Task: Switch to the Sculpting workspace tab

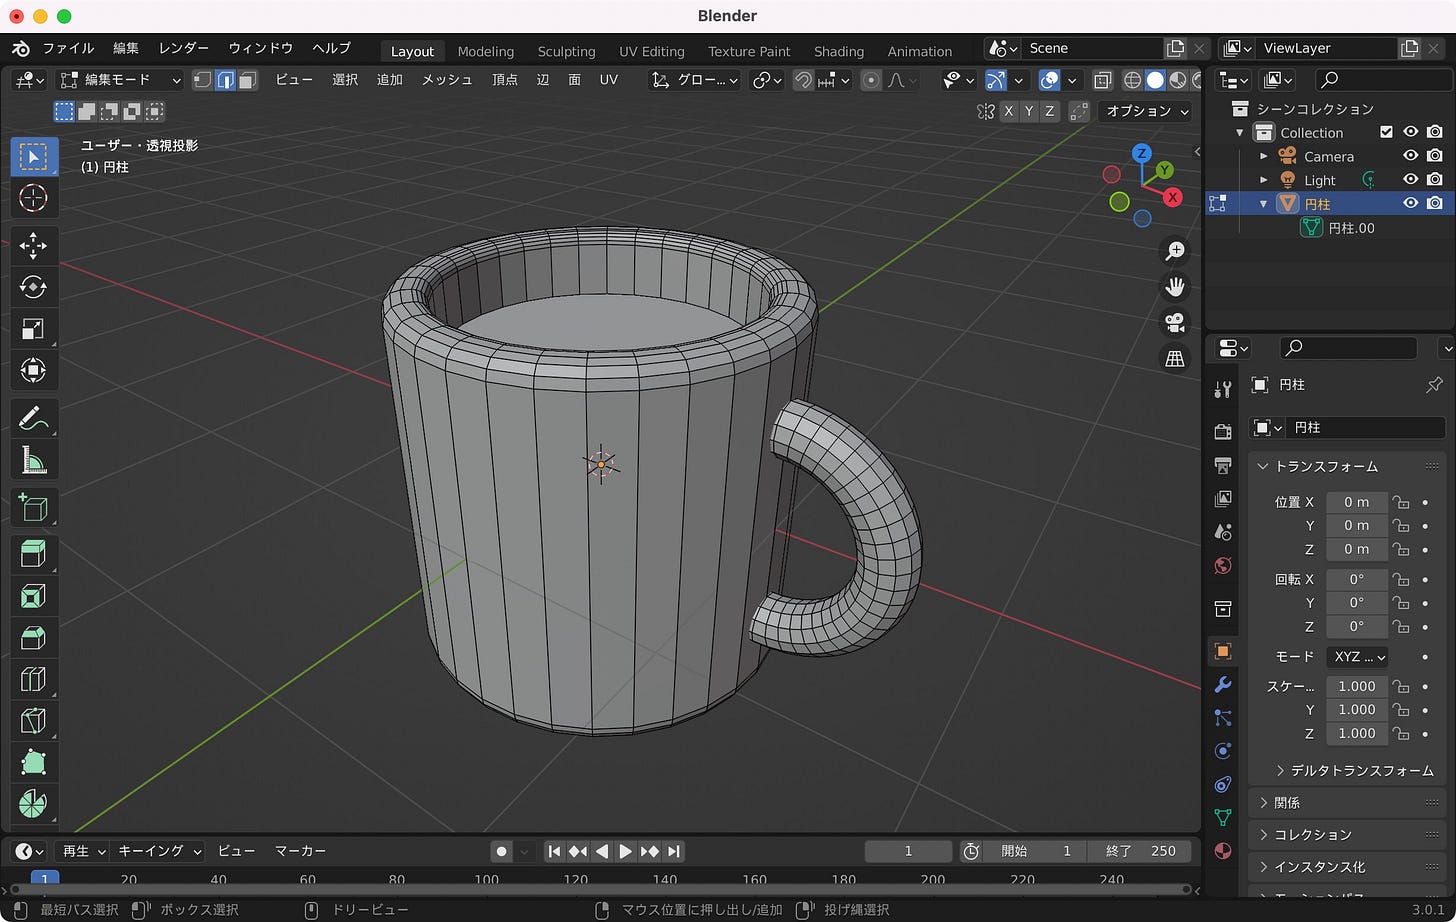Action: pyautogui.click(x=566, y=51)
